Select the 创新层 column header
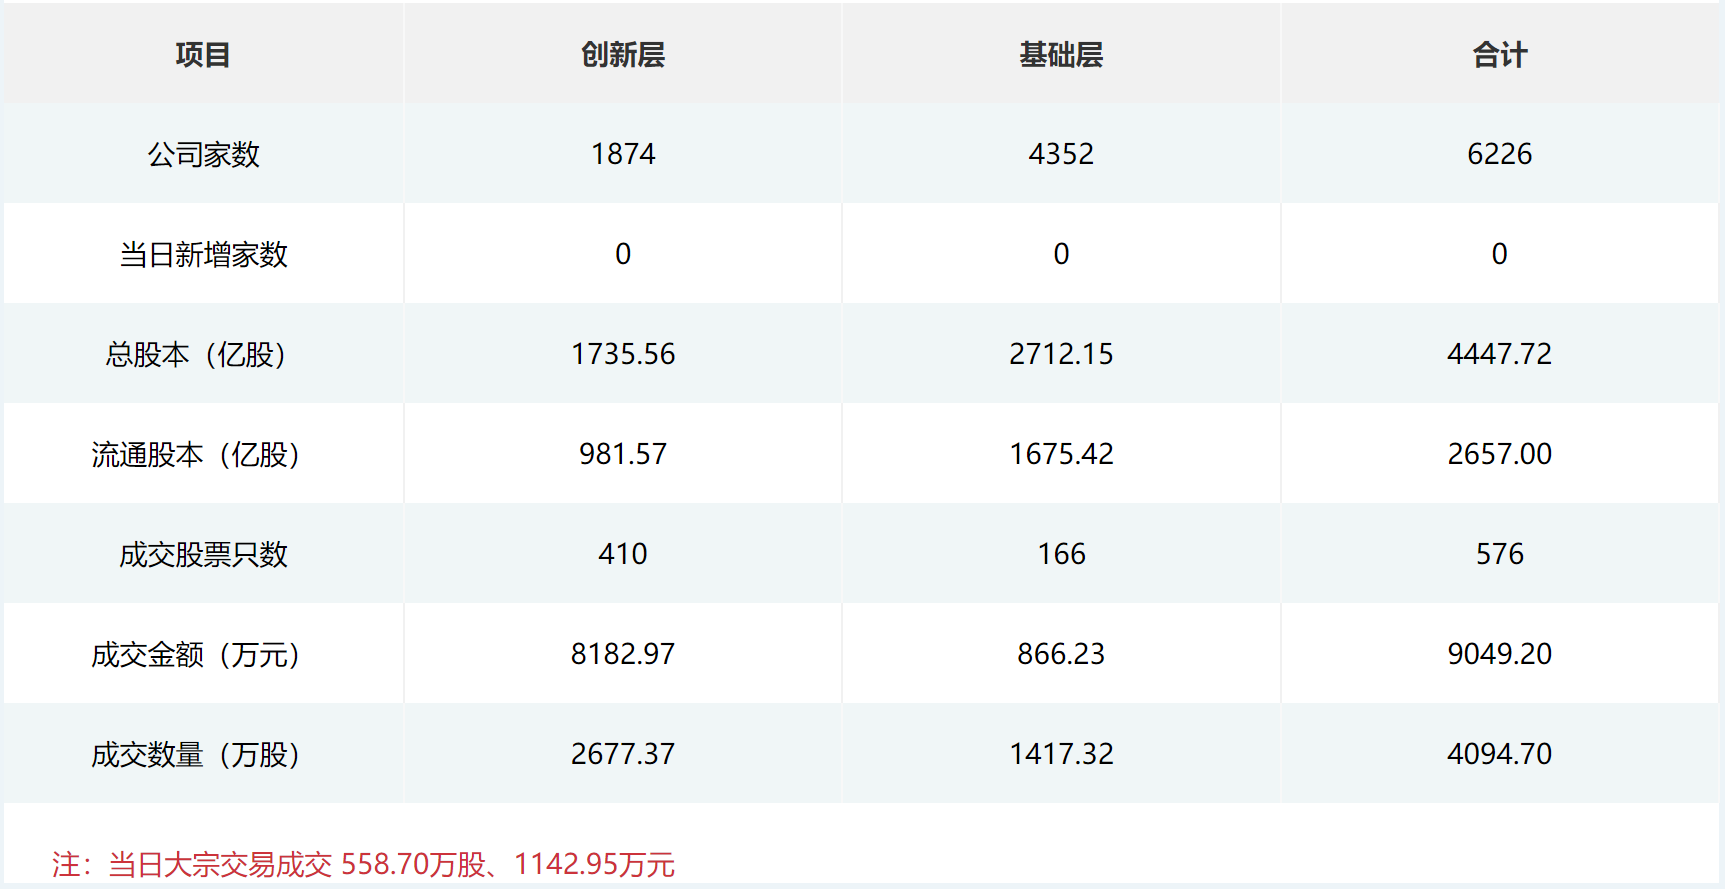The image size is (1725, 889). [x=623, y=55]
